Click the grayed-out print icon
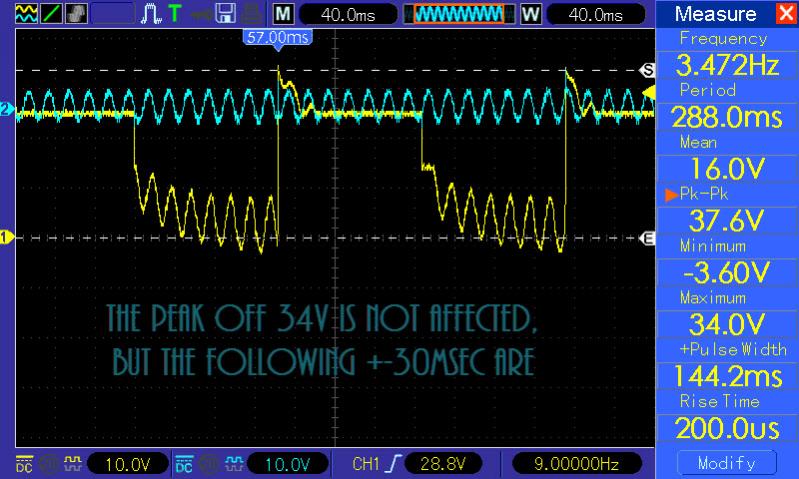Viewport: 799px width, 479px height. point(252,13)
